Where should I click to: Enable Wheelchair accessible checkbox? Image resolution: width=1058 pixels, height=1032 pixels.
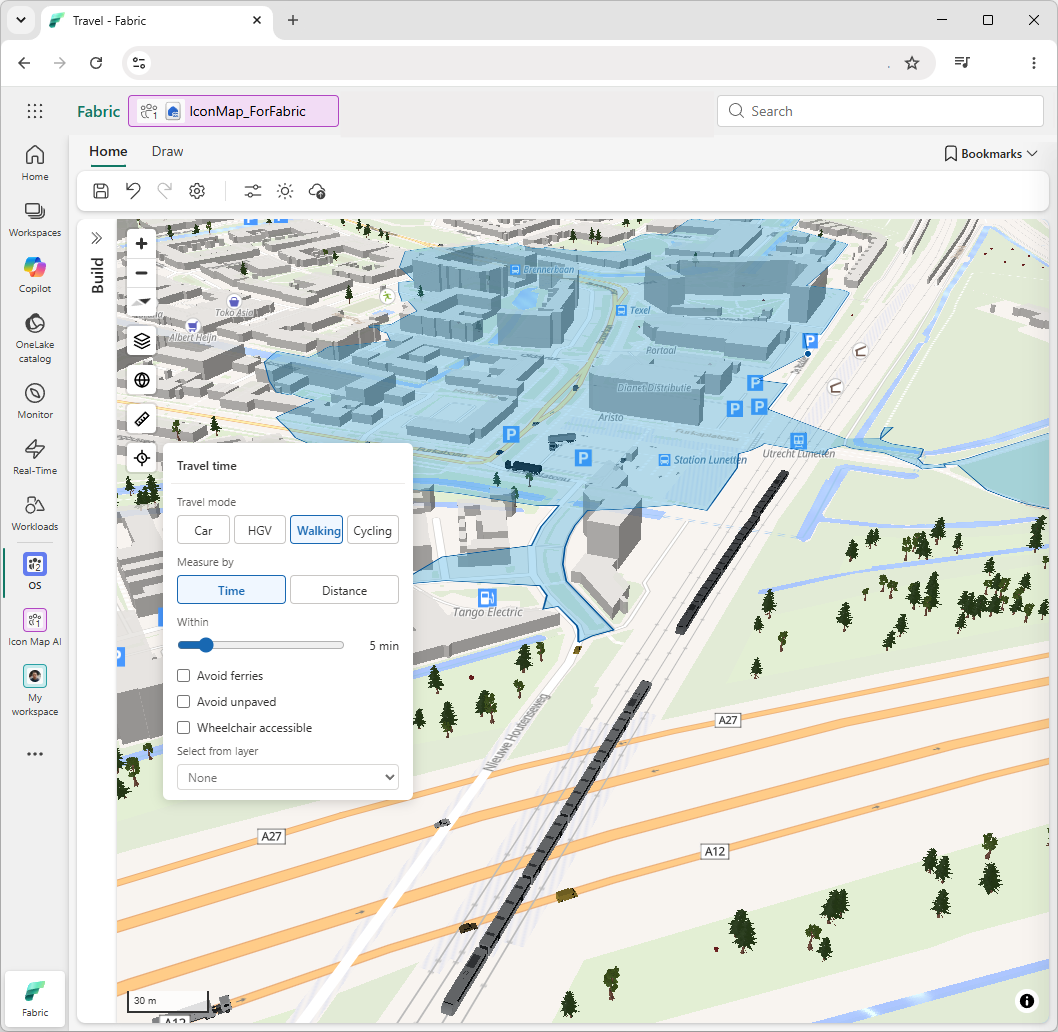click(x=184, y=728)
